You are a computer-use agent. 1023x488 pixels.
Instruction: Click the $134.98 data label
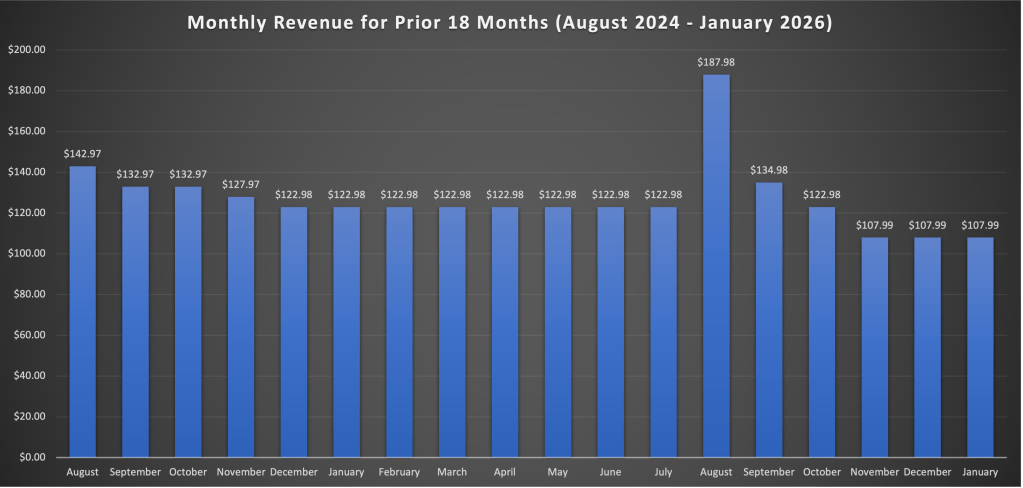[769, 170]
